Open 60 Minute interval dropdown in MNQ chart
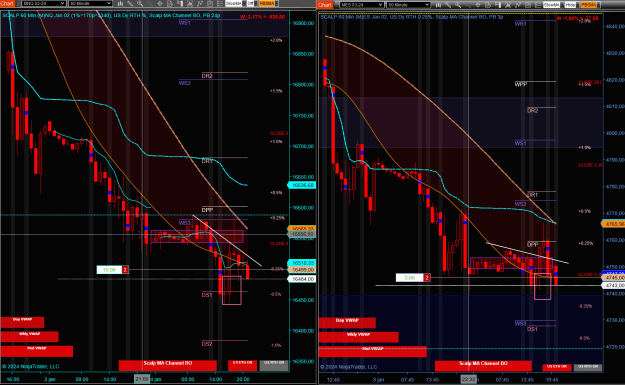625x385 pixels. (90, 4)
